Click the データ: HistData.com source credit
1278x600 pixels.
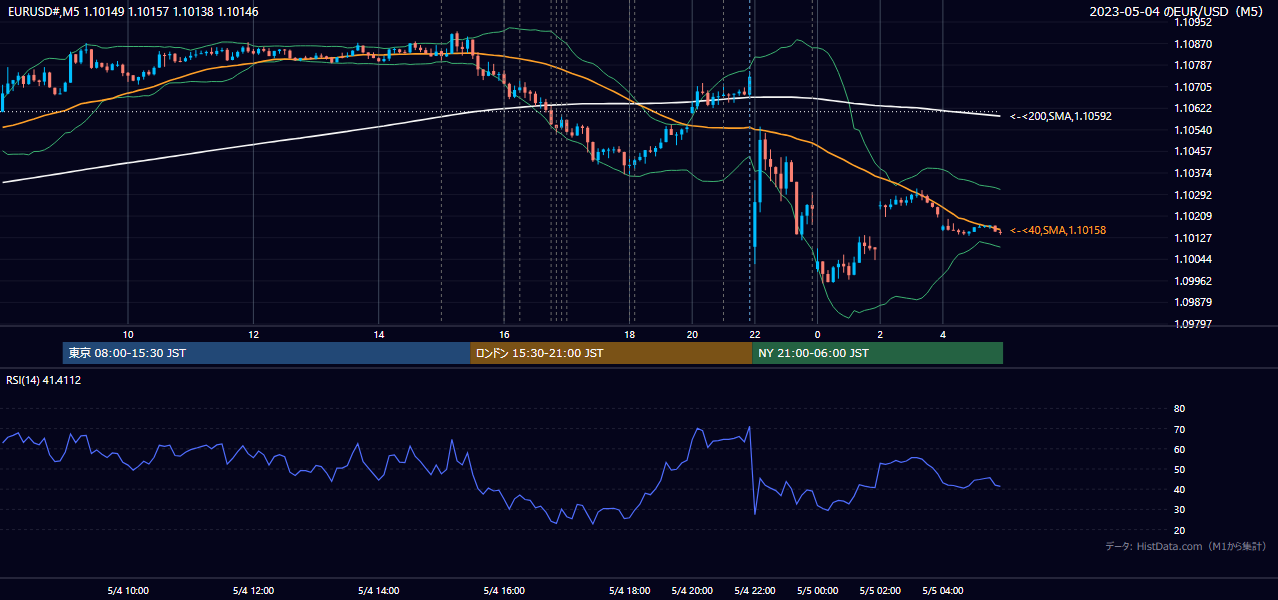pyautogui.click(x=1186, y=546)
